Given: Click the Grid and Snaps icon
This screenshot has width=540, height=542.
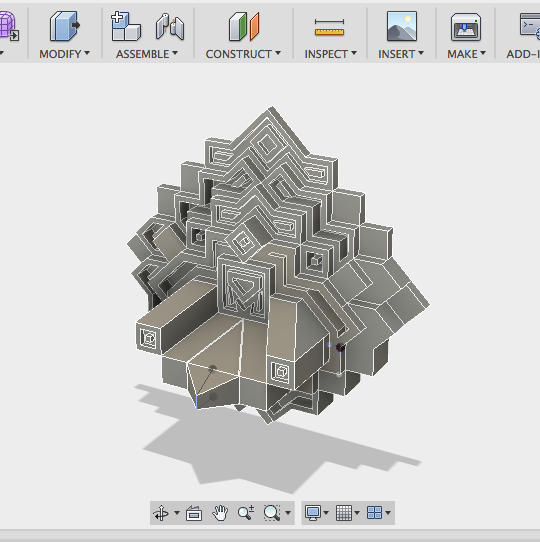Looking at the screenshot, I should click(x=344, y=513).
